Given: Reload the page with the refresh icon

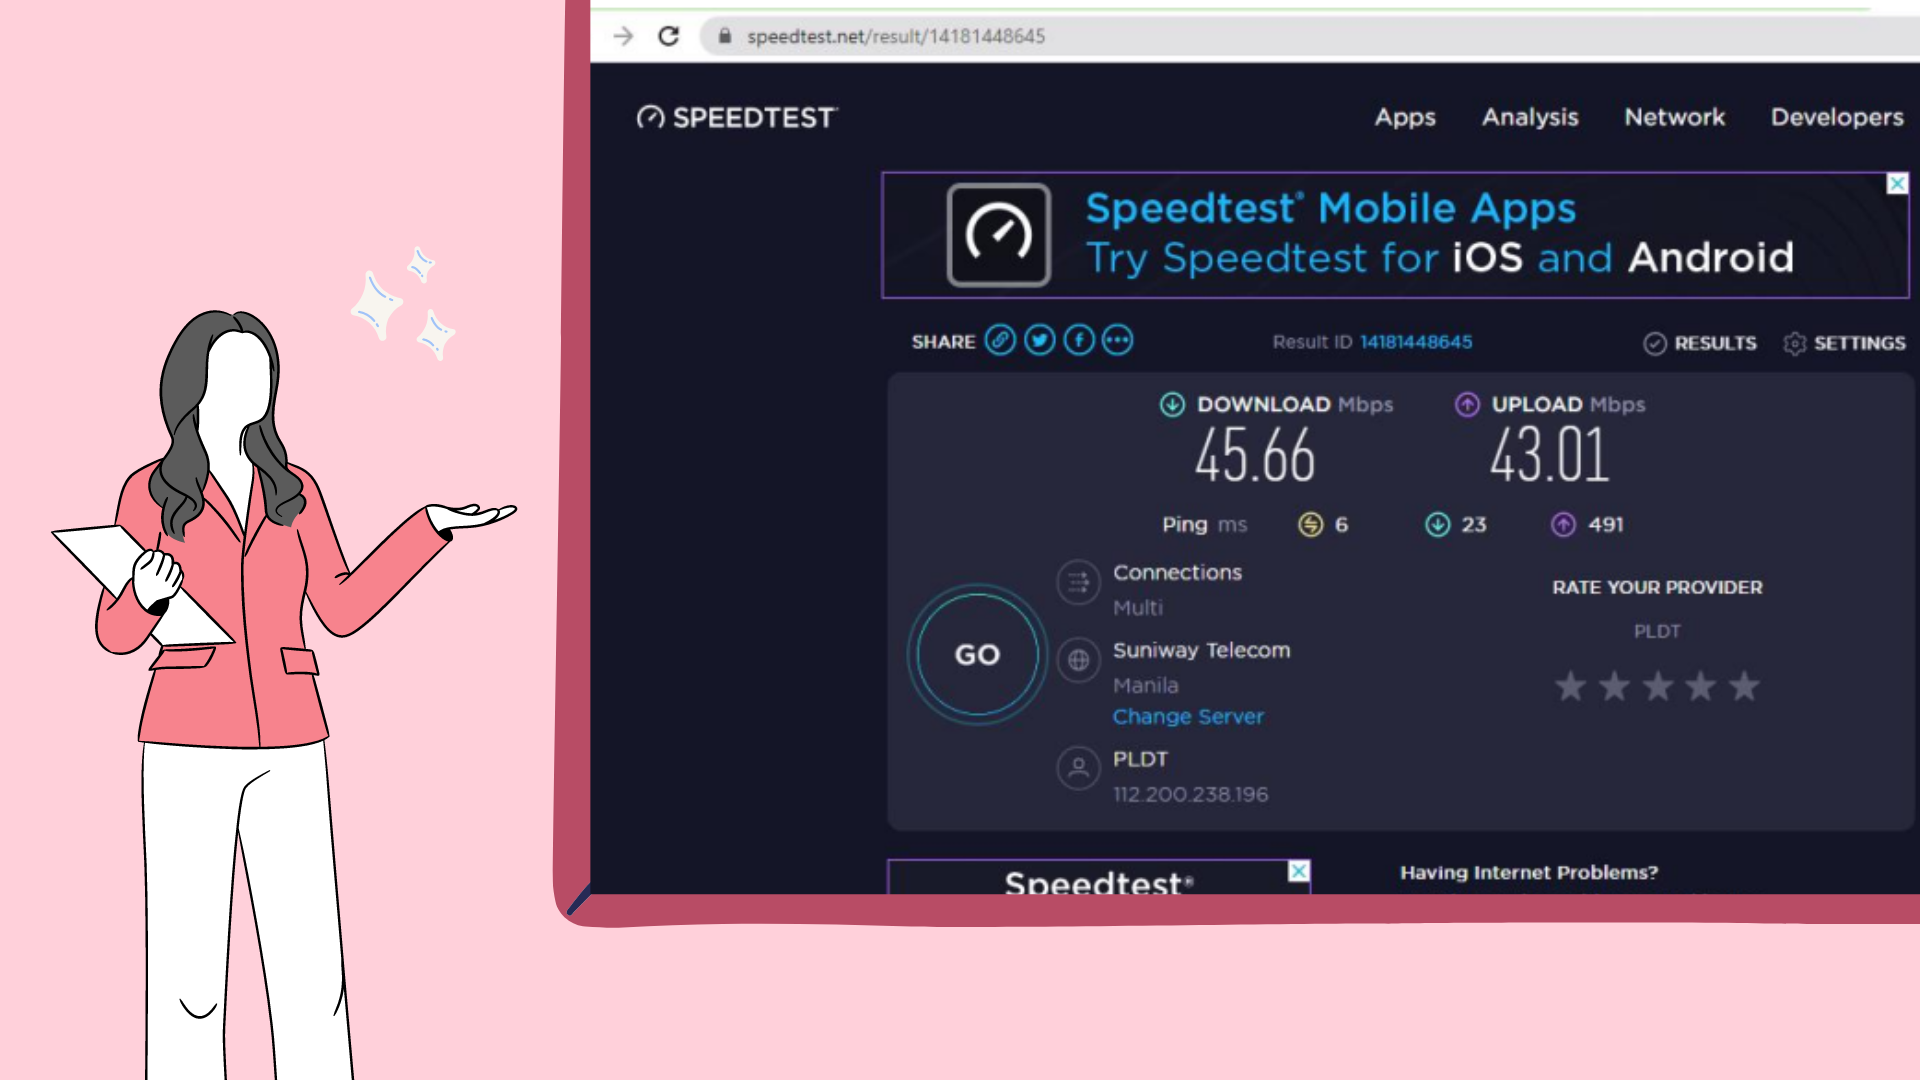Looking at the screenshot, I should coord(669,36).
